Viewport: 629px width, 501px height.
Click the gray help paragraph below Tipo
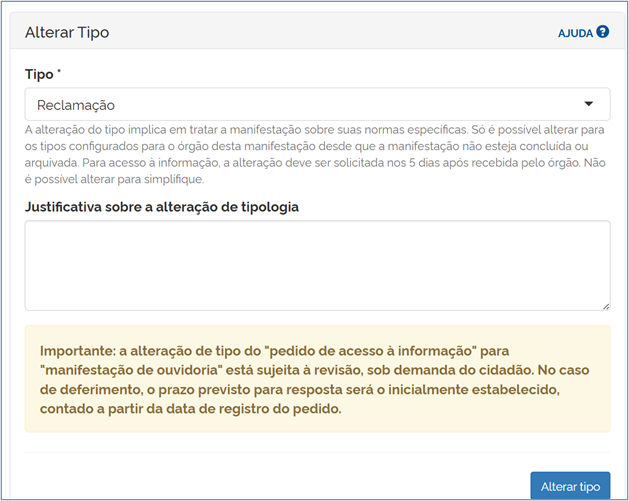pos(316,153)
